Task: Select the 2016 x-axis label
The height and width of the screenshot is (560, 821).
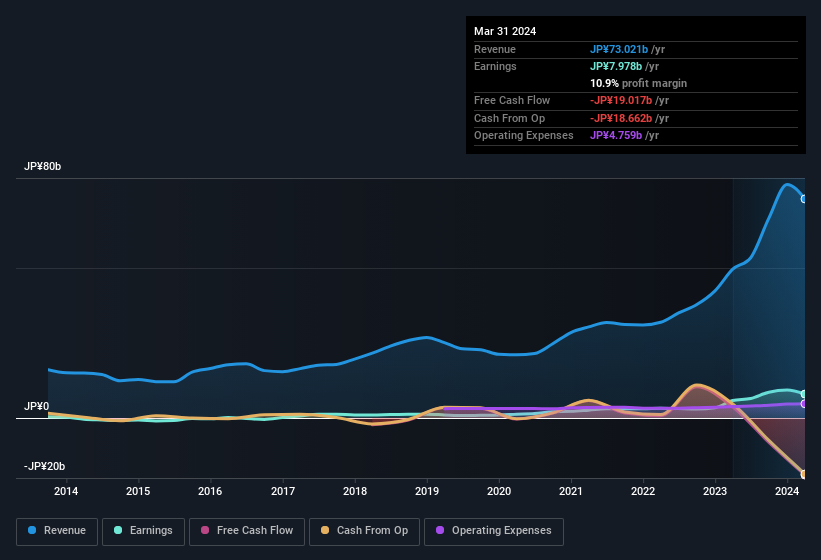Action: 210,491
